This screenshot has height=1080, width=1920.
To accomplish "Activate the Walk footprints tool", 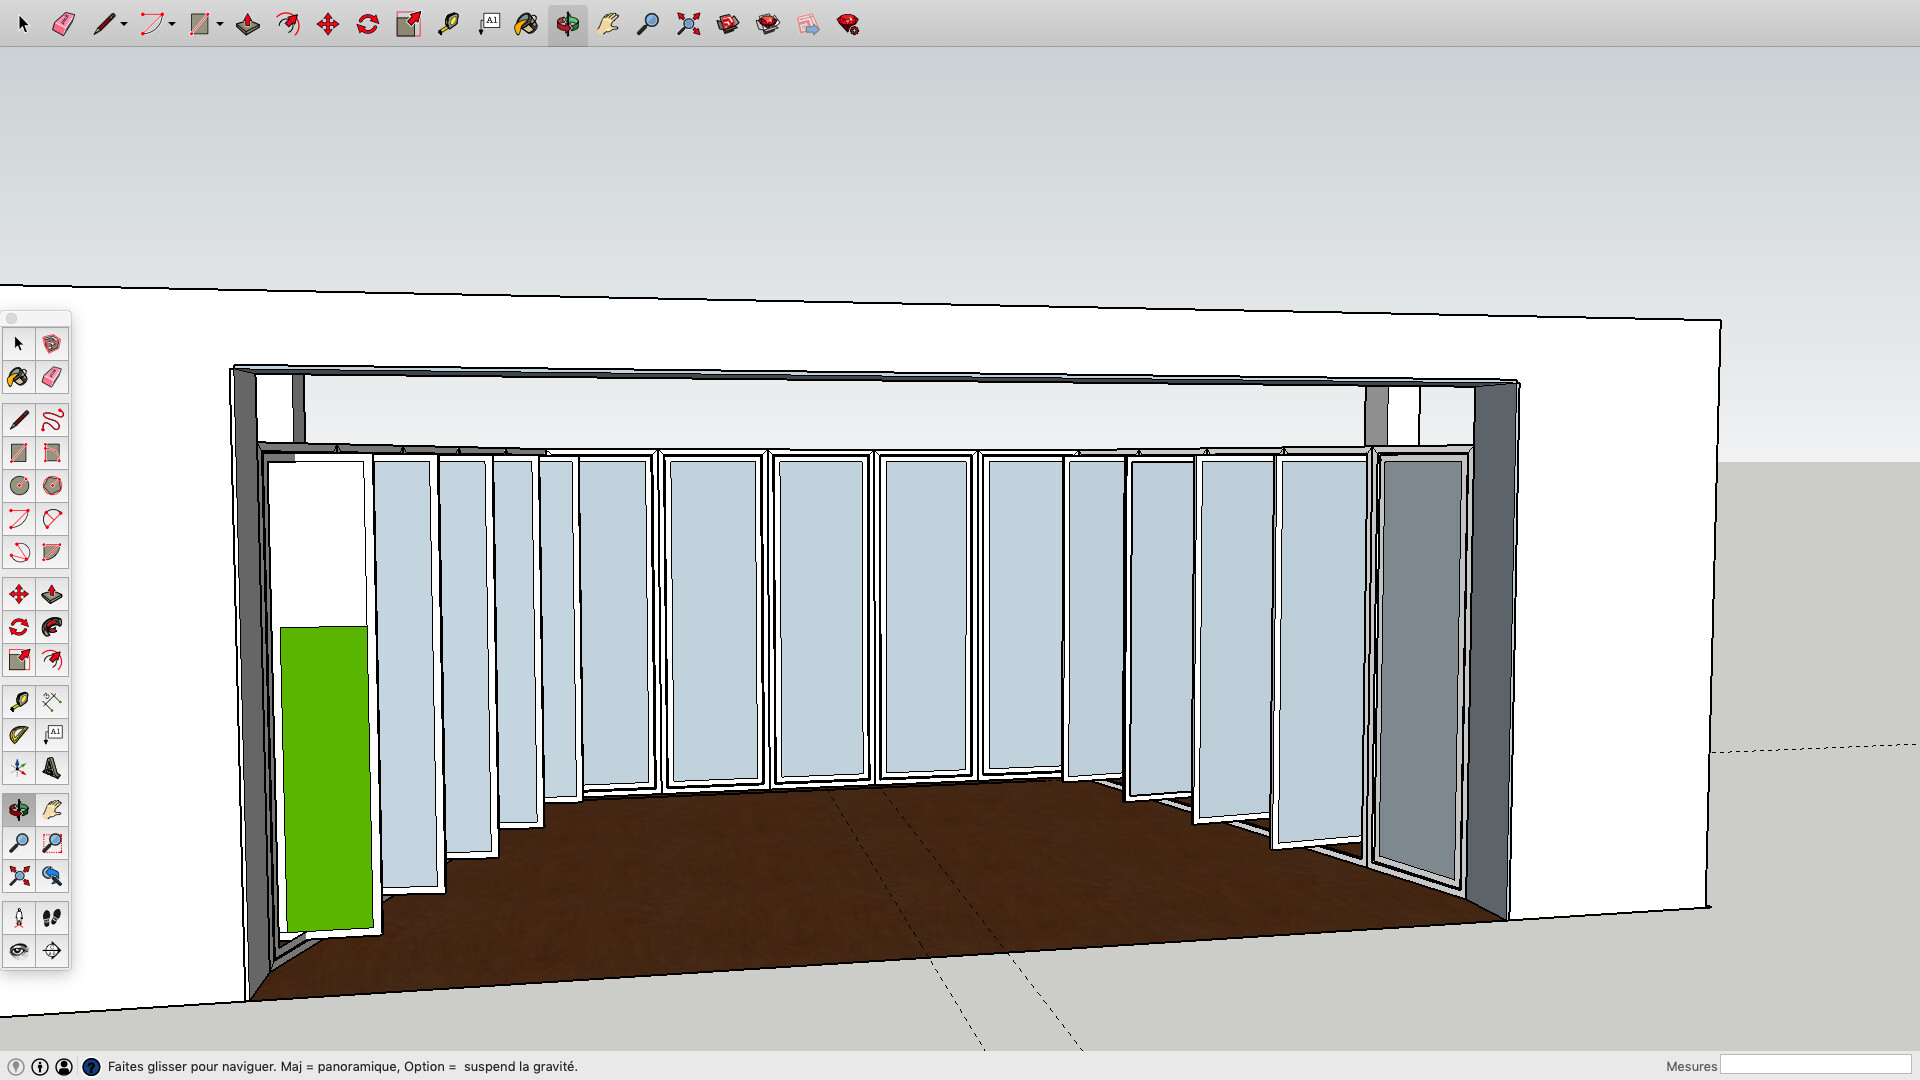I will (x=52, y=917).
